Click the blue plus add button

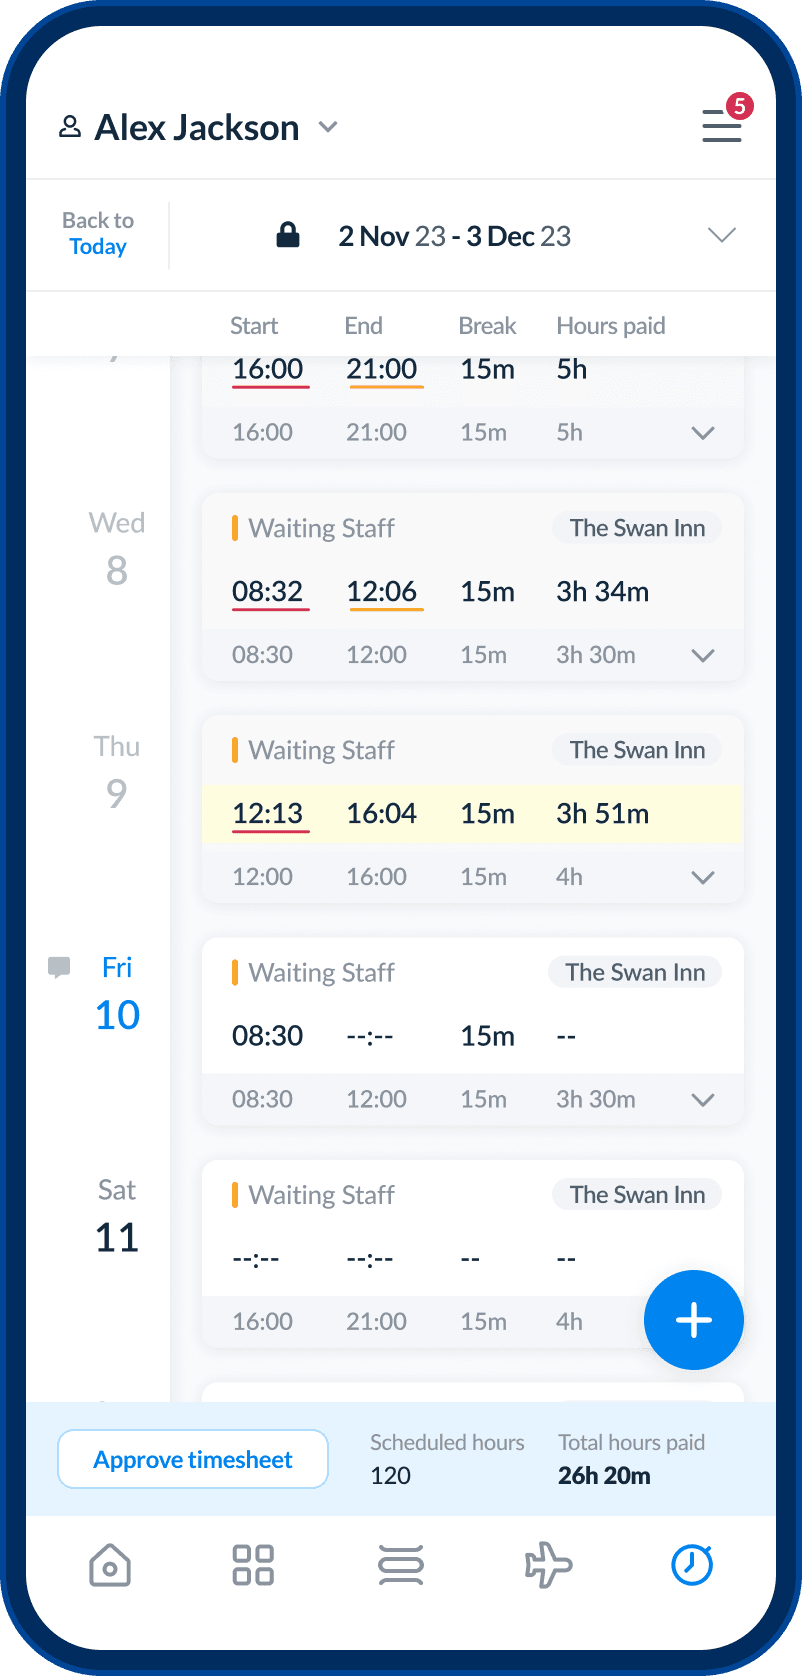[694, 1320]
